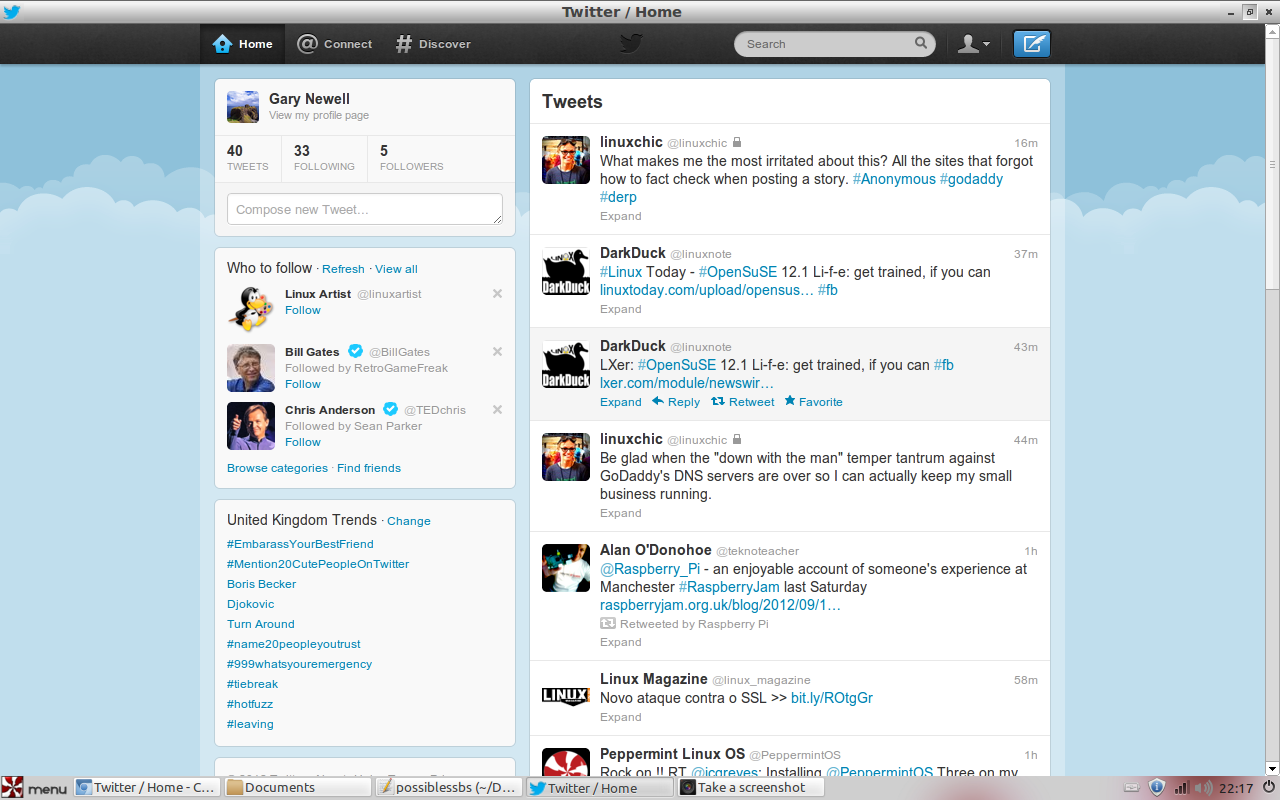Click Linux Magazine logo avatar
The width and height of the screenshot is (1280, 800).
click(x=566, y=697)
